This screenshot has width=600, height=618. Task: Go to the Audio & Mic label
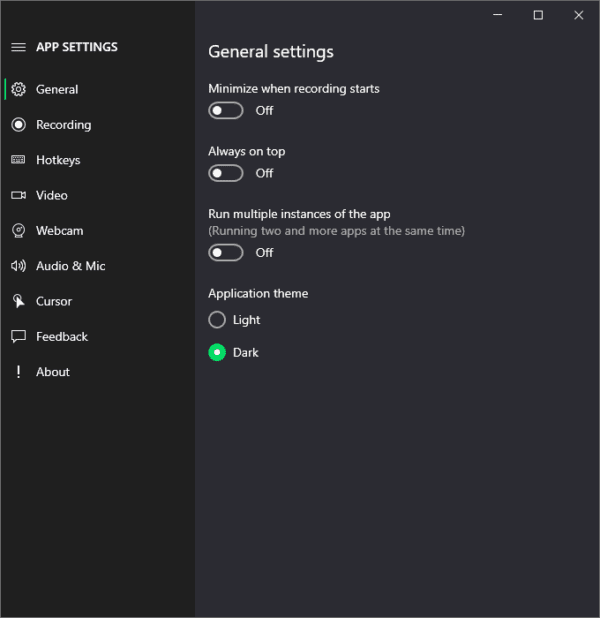coord(70,266)
